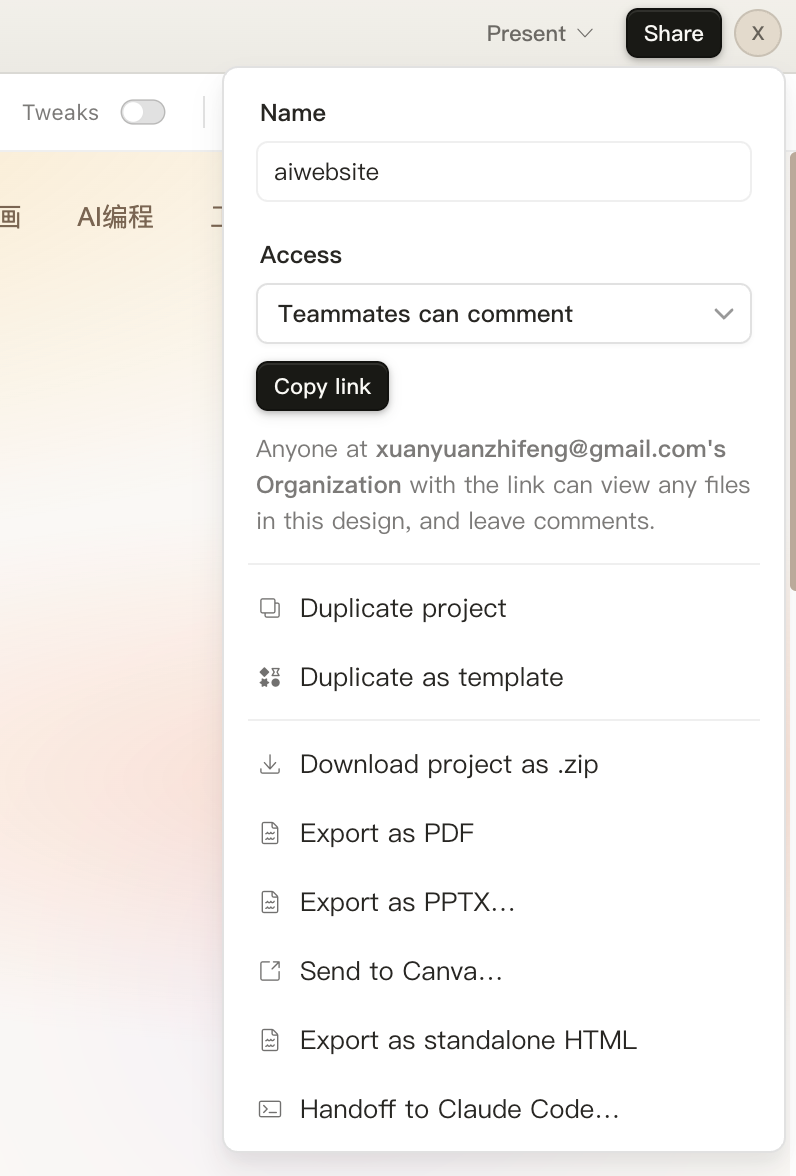Choose Handoff to Claude Code option
The width and height of the screenshot is (796, 1176).
click(459, 1109)
